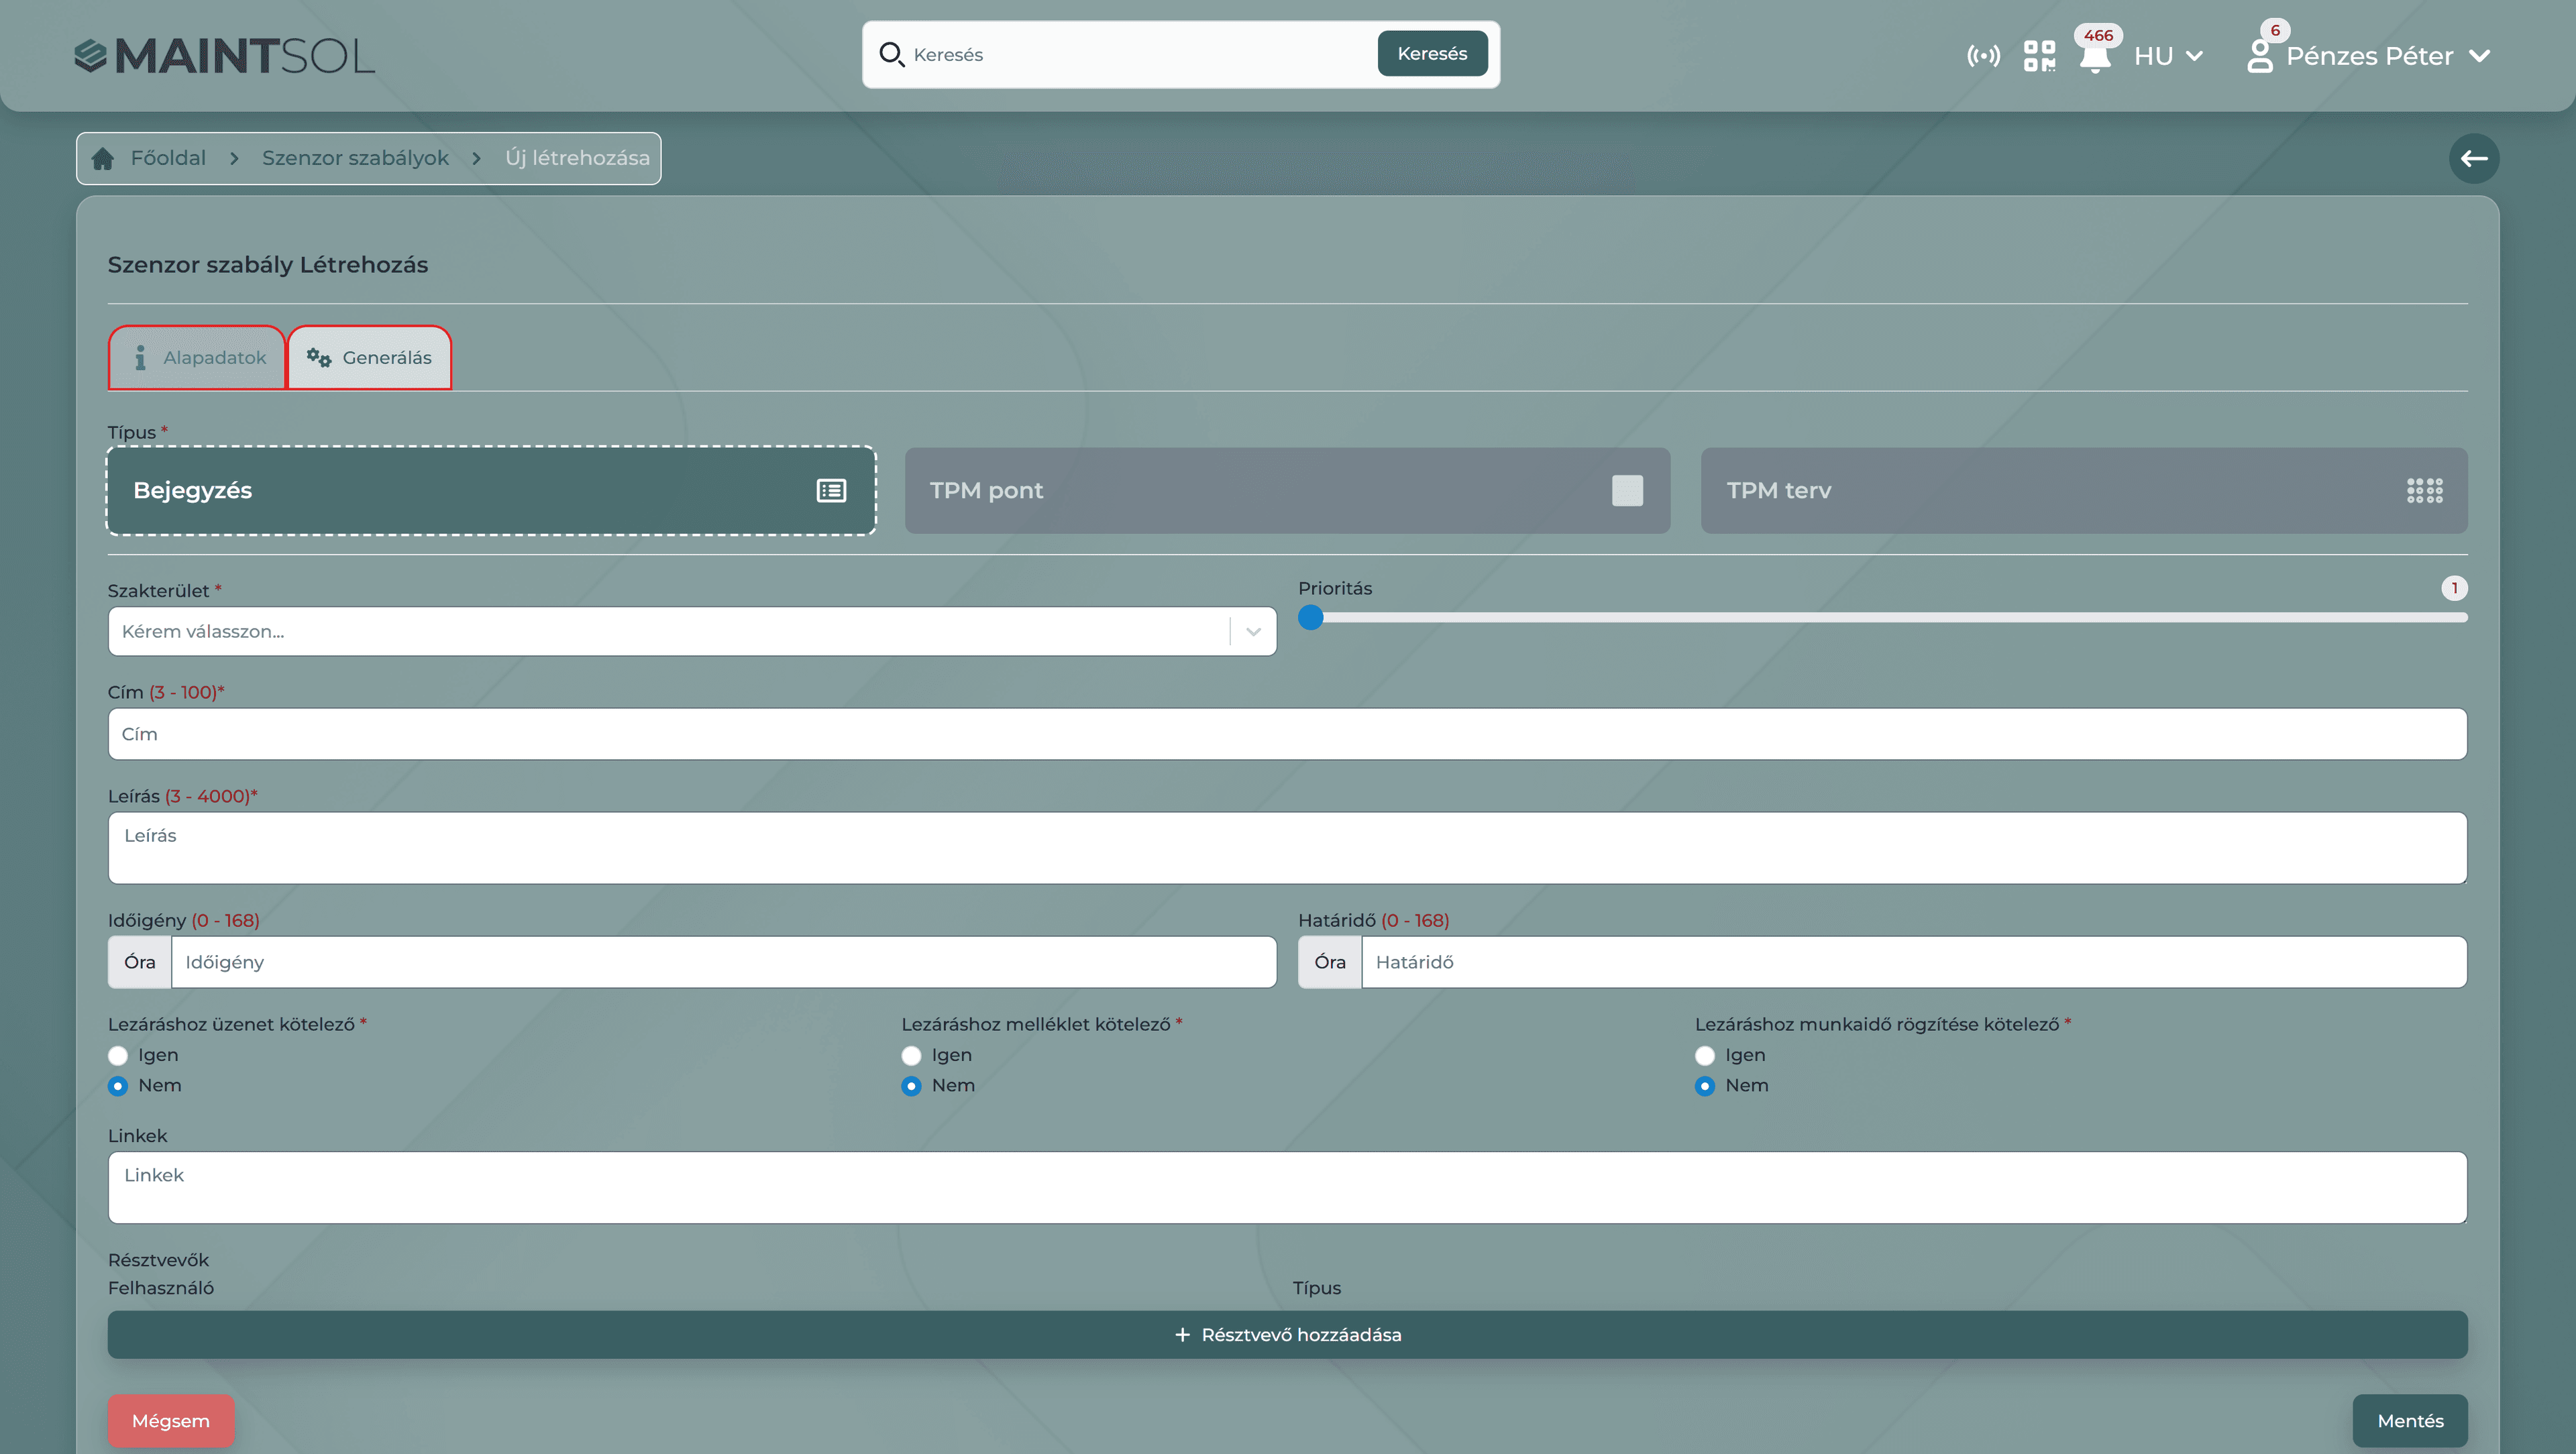Select Igen for munkaidő rögzítése kötelező
Screen dimensions: 2576x1454
coord(1705,1056)
